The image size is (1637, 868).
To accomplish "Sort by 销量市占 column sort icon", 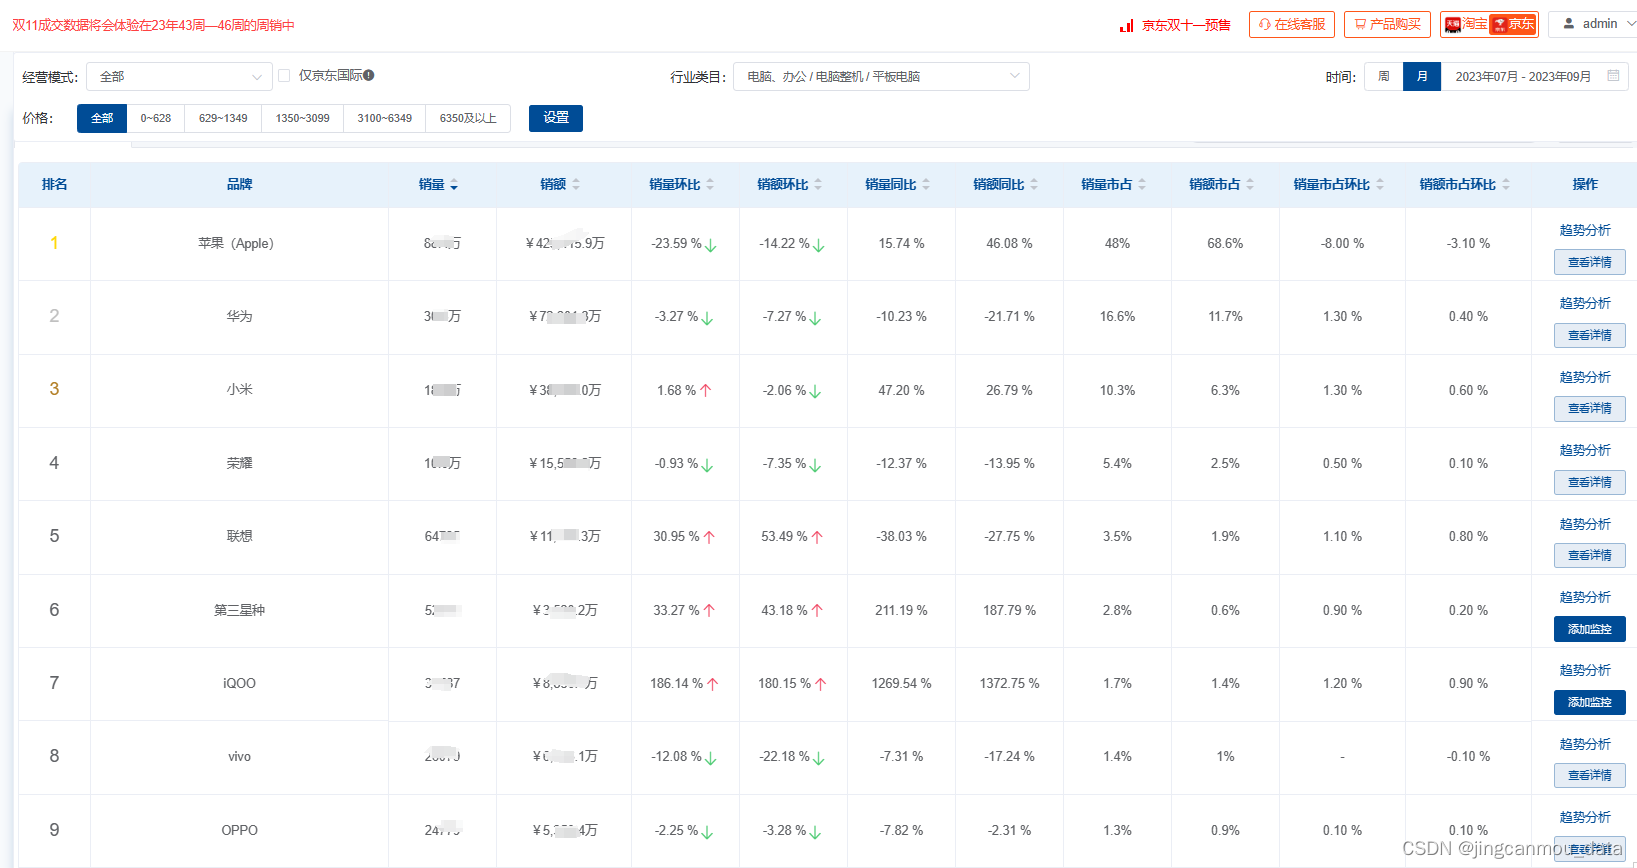I will click(1142, 185).
